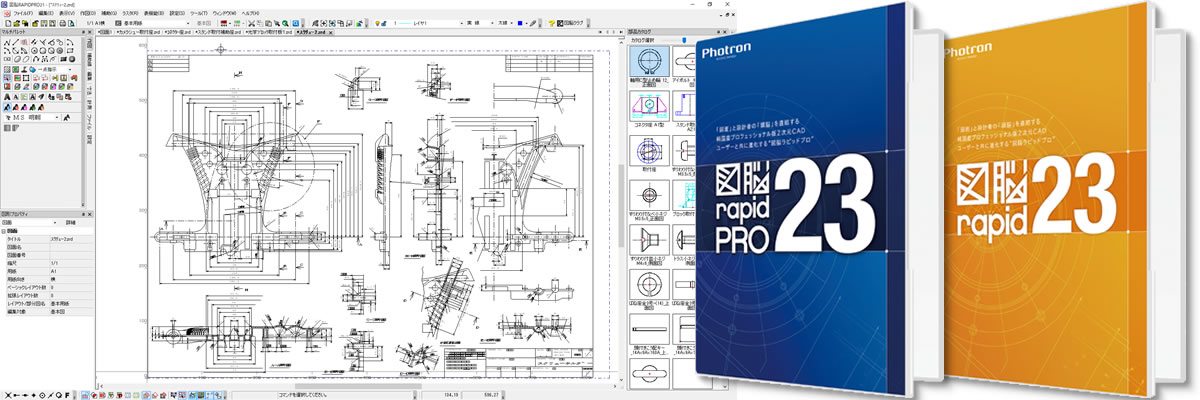
Task: Switch to the カメラシュー取付座 drawing tab
Action: (132, 32)
